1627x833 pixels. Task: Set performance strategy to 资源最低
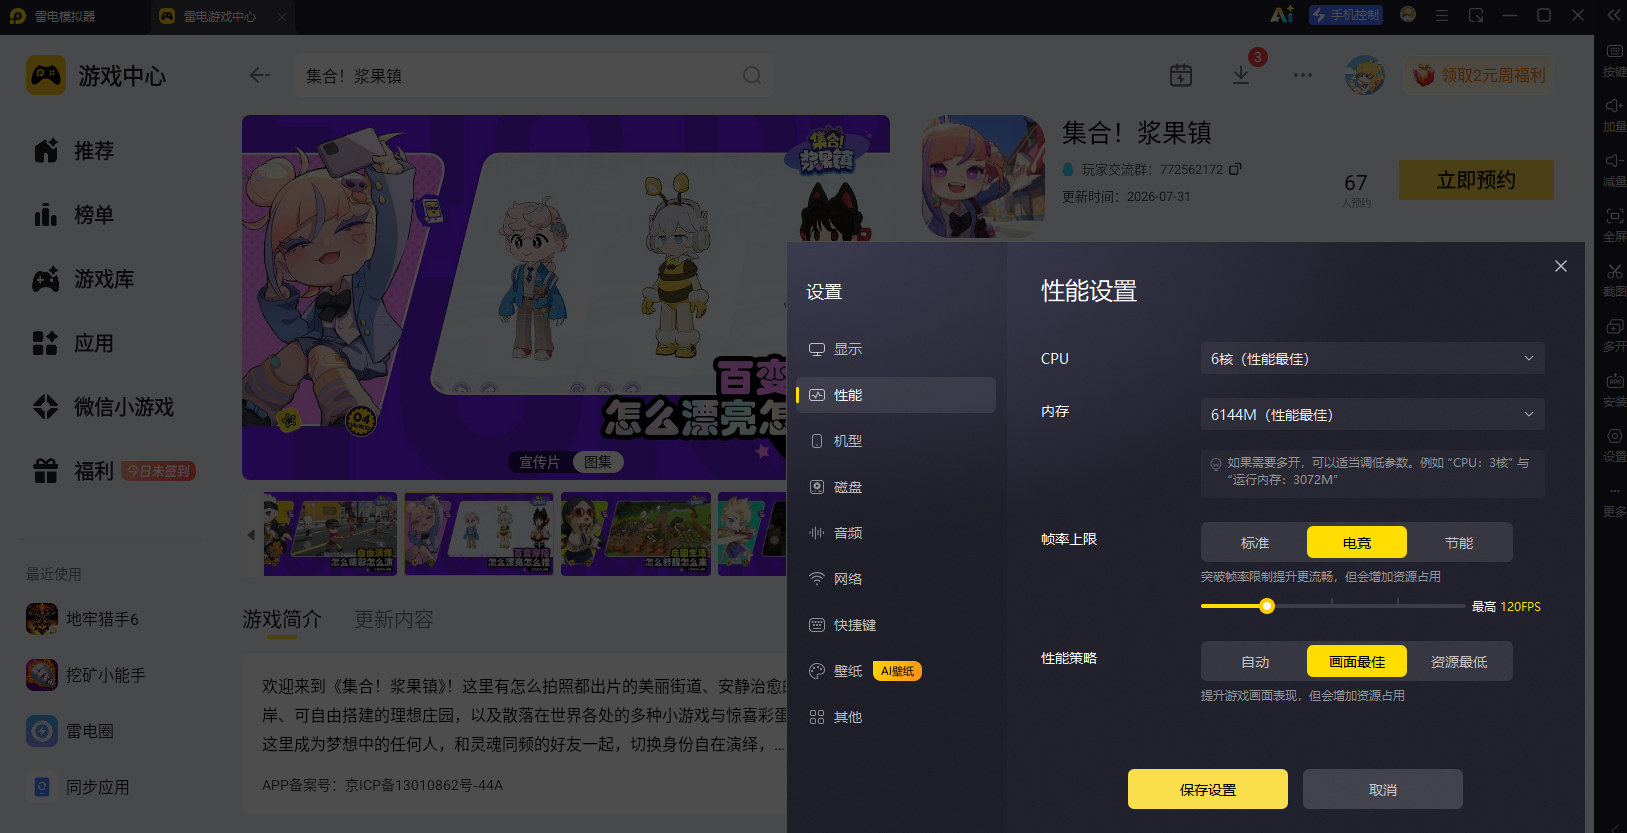pos(1459,661)
